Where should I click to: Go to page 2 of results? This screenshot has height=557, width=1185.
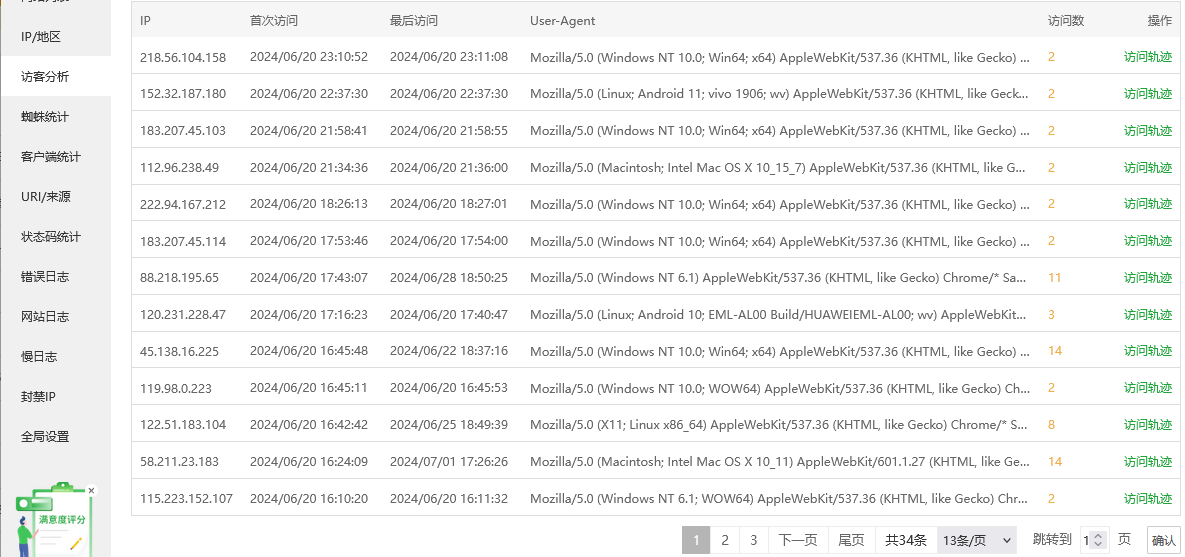(x=725, y=540)
